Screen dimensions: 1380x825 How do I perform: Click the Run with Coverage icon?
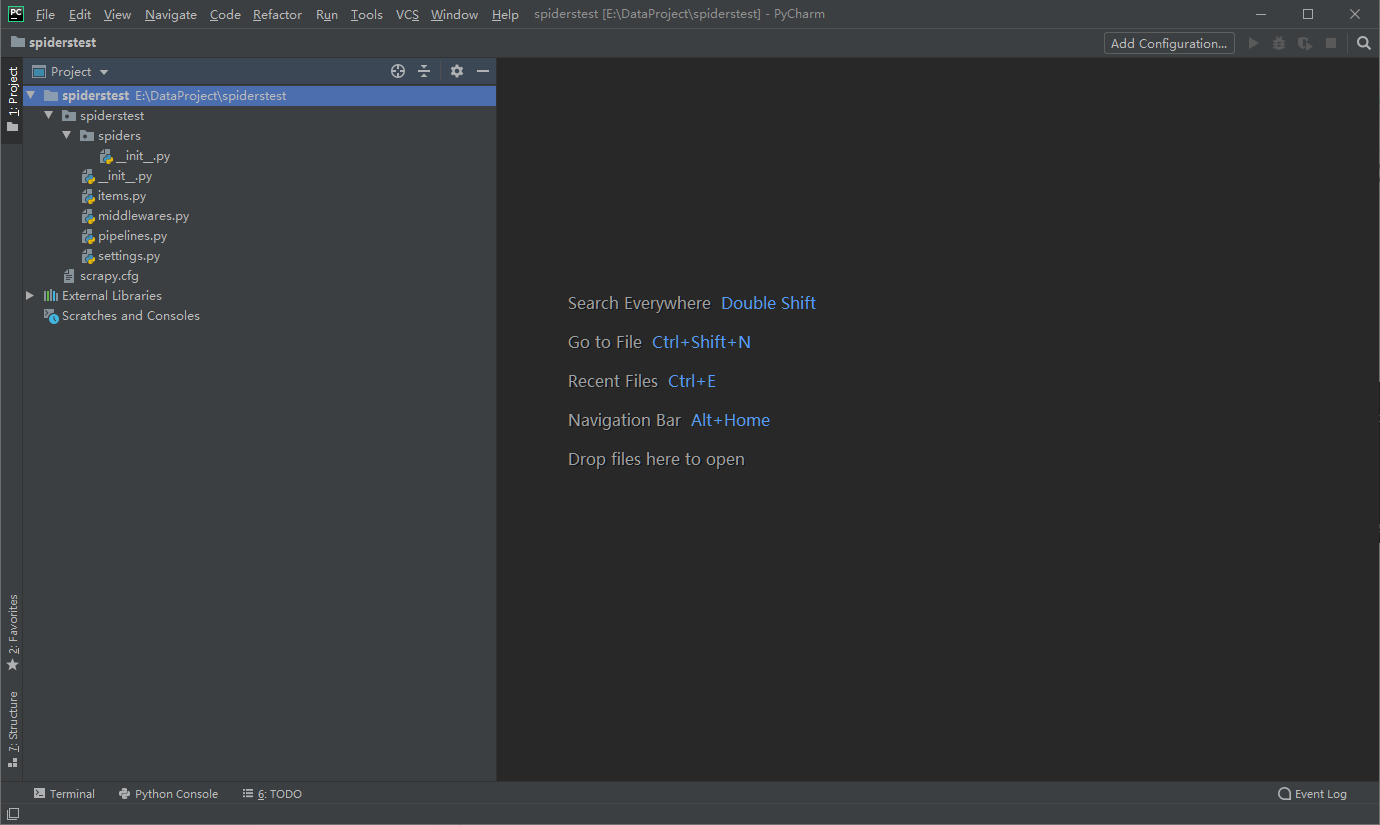[1305, 43]
